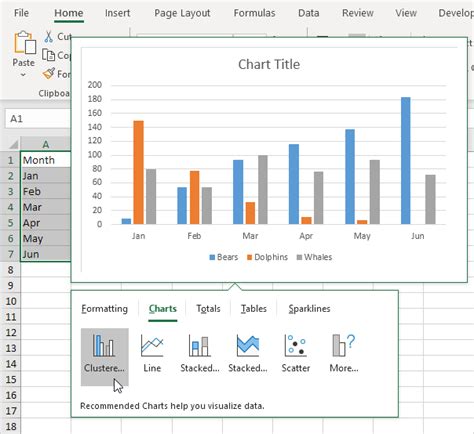474x434 pixels.
Task: Click the Clipboard group label
Action: pyautogui.click(x=54, y=93)
